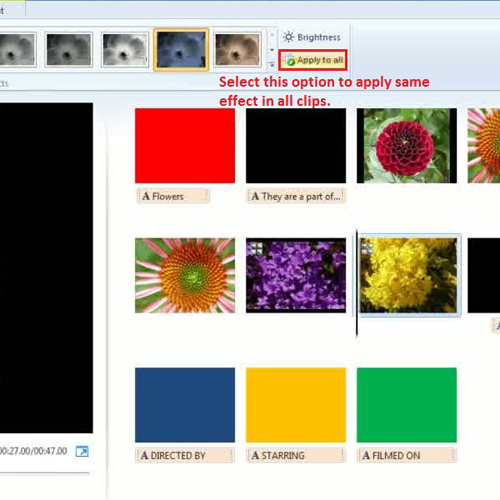Select the blue-tinted cyan tone effect thumbnail
500x500 pixels.
click(x=181, y=50)
